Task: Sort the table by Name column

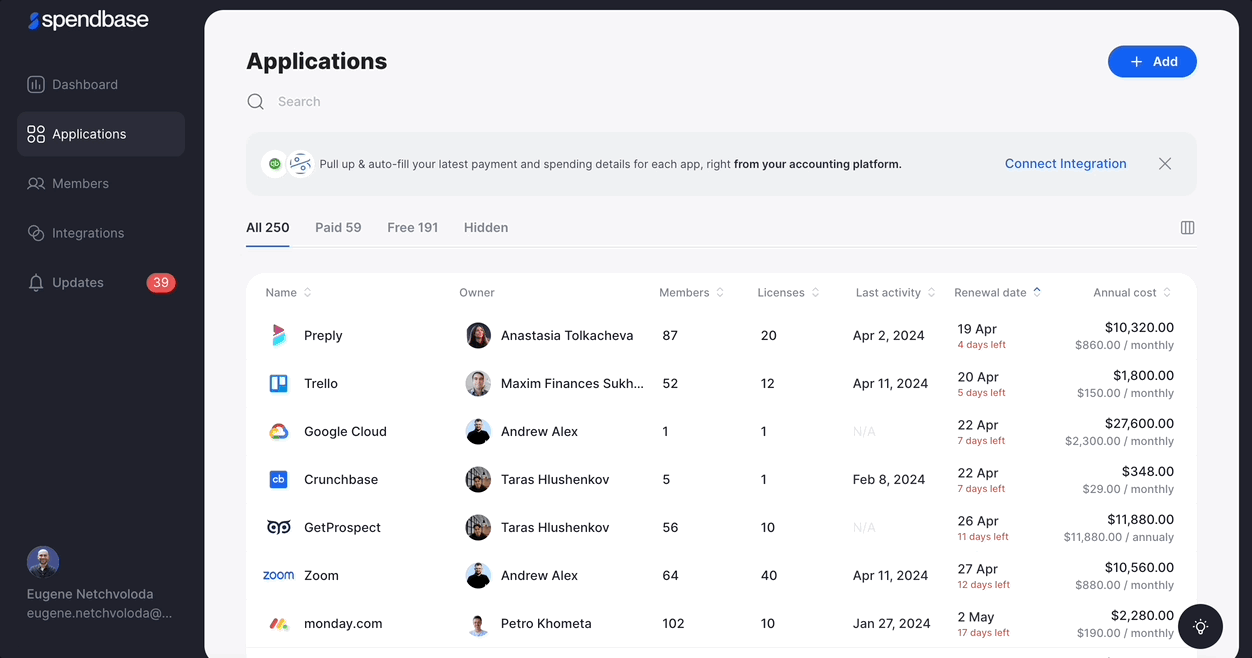Action: pos(288,293)
